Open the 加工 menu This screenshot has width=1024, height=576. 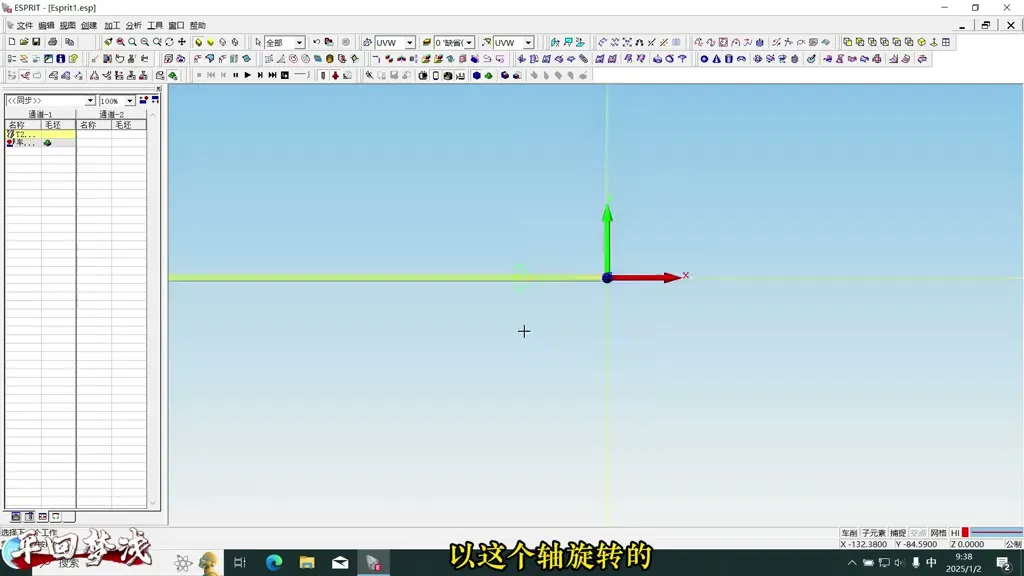(x=112, y=25)
